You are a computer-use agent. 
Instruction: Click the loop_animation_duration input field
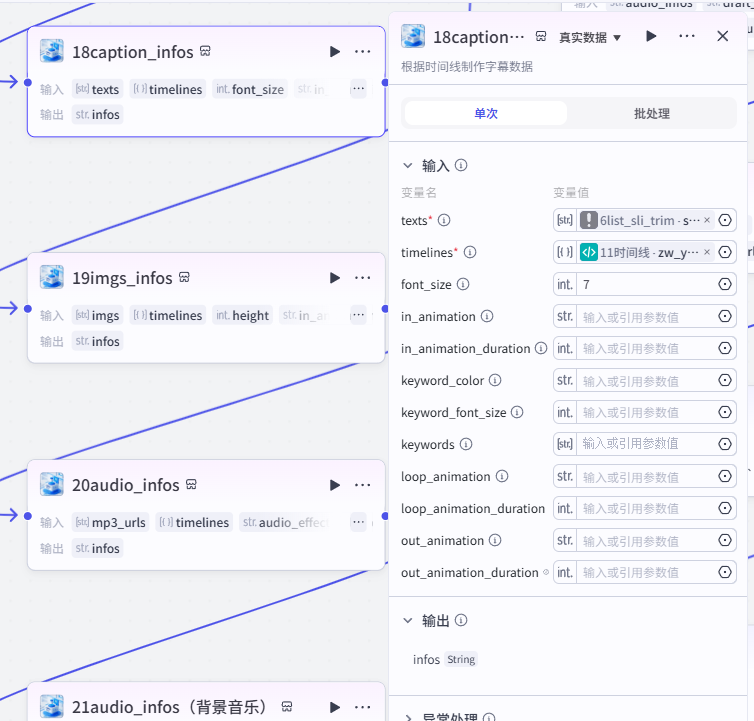click(x=646, y=508)
